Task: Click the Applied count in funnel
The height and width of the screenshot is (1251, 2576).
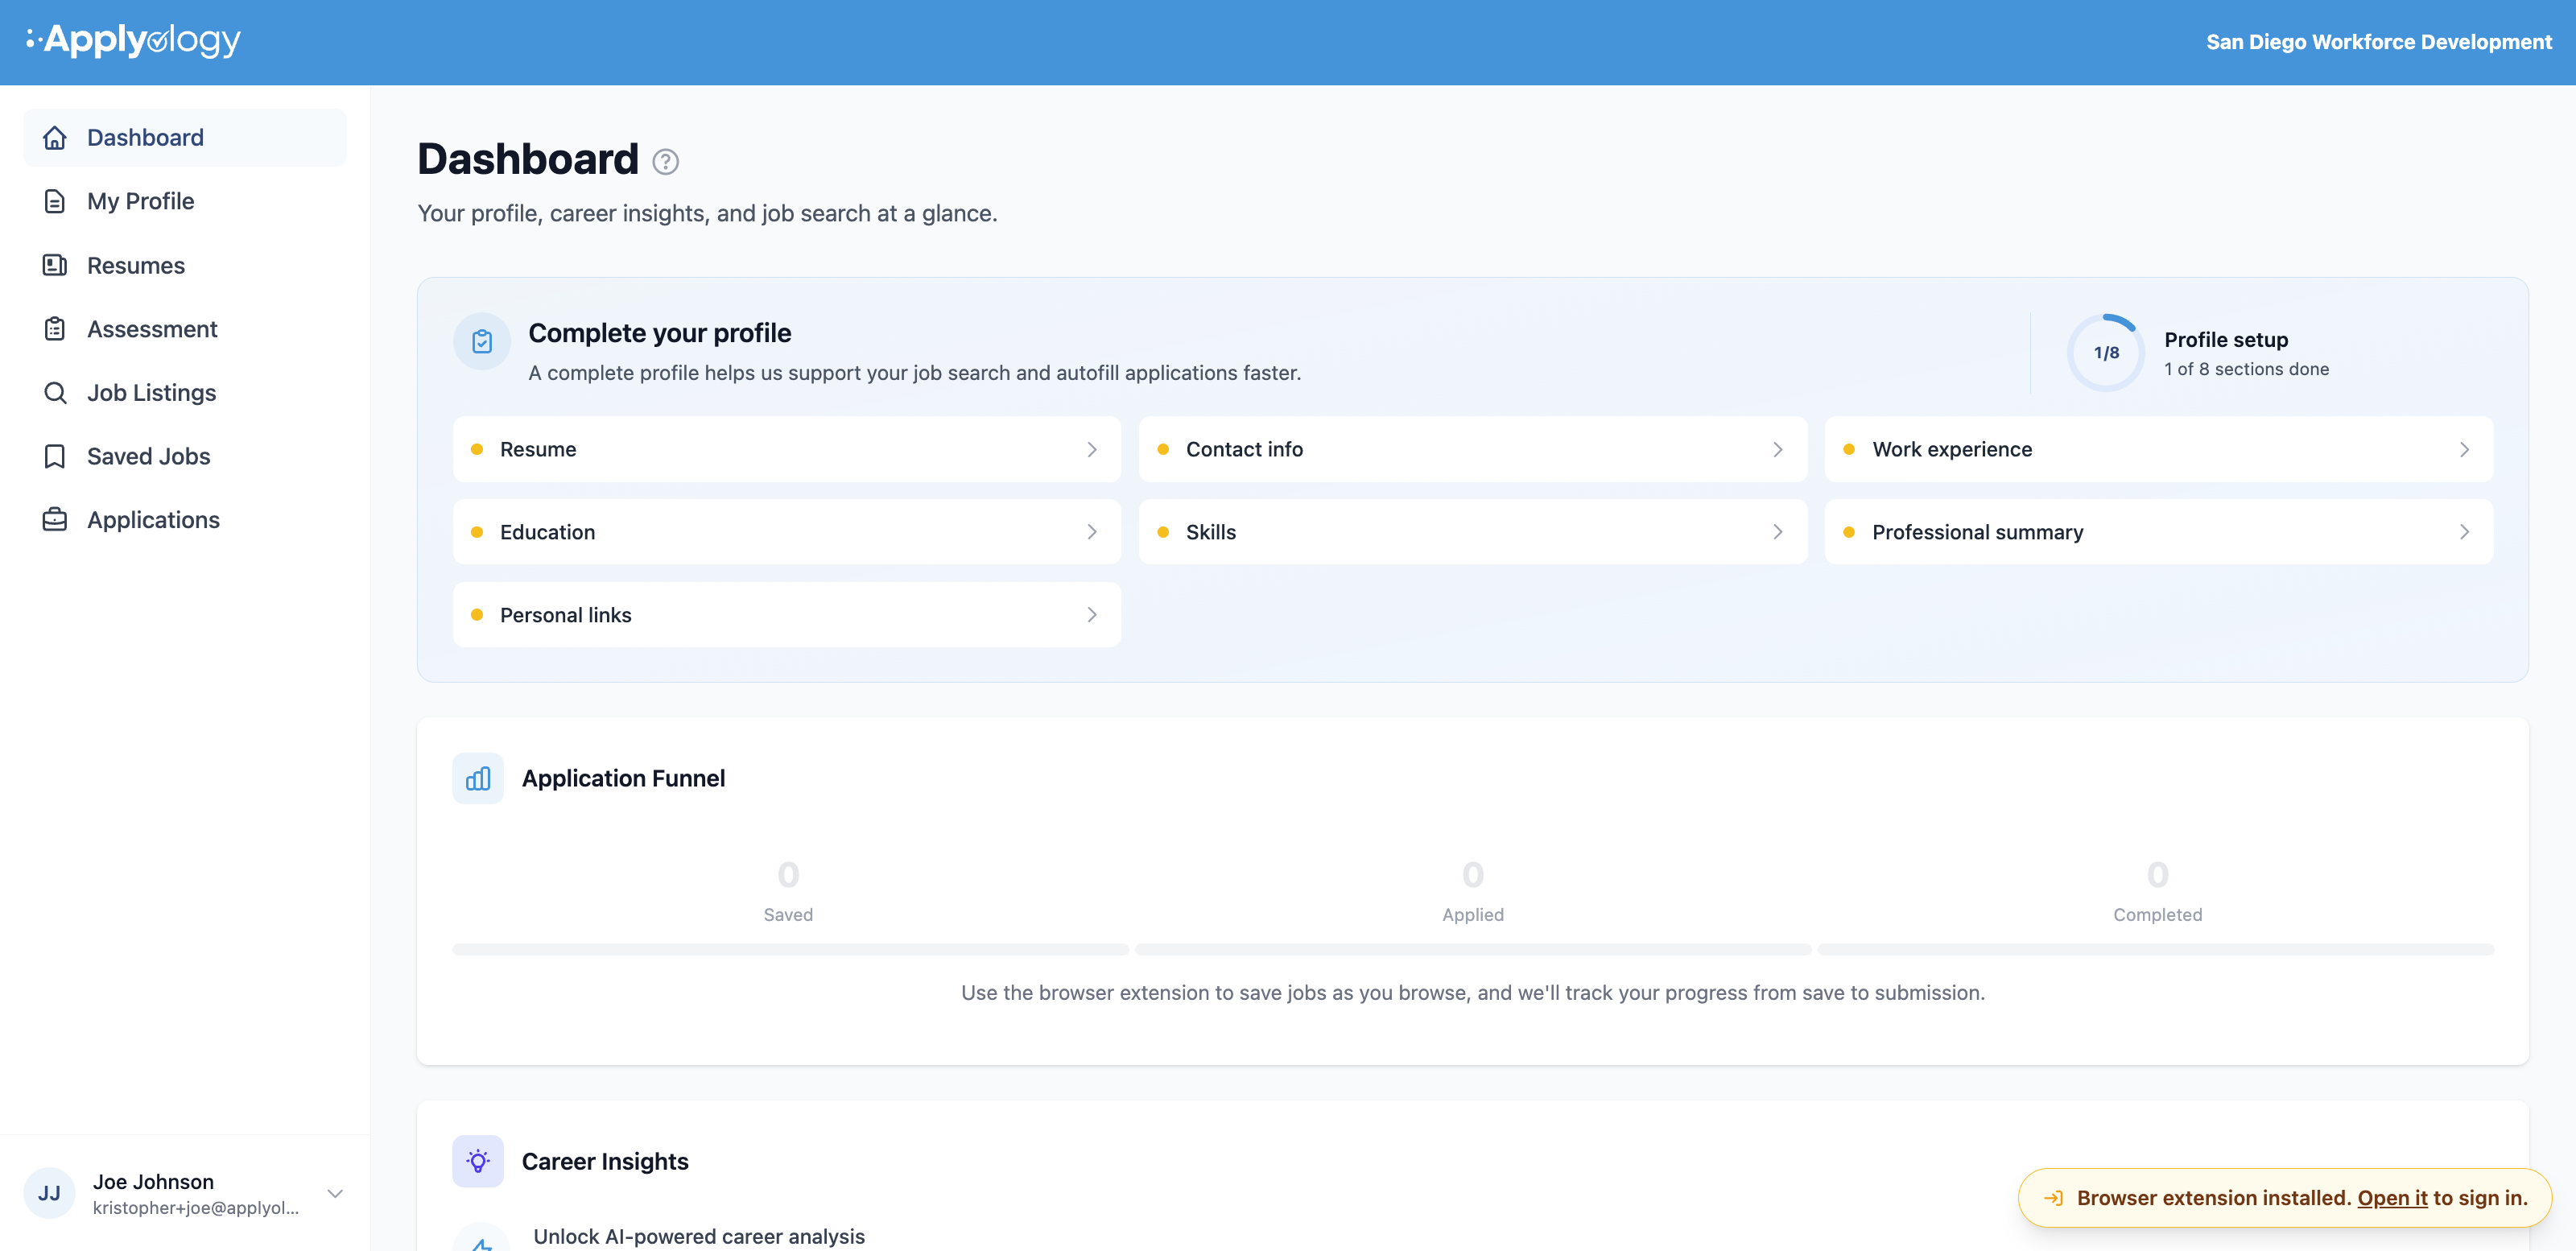Action: point(1473,875)
